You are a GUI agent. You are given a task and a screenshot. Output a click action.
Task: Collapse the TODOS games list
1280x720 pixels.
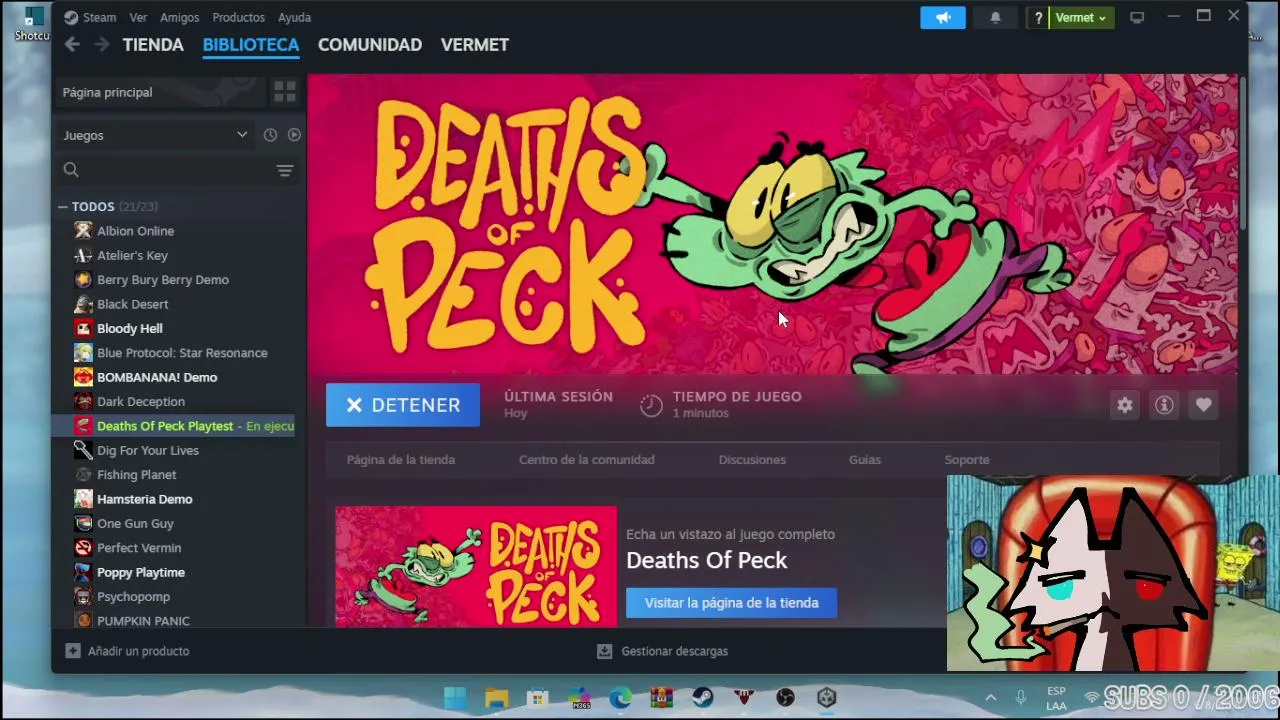(63, 207)
